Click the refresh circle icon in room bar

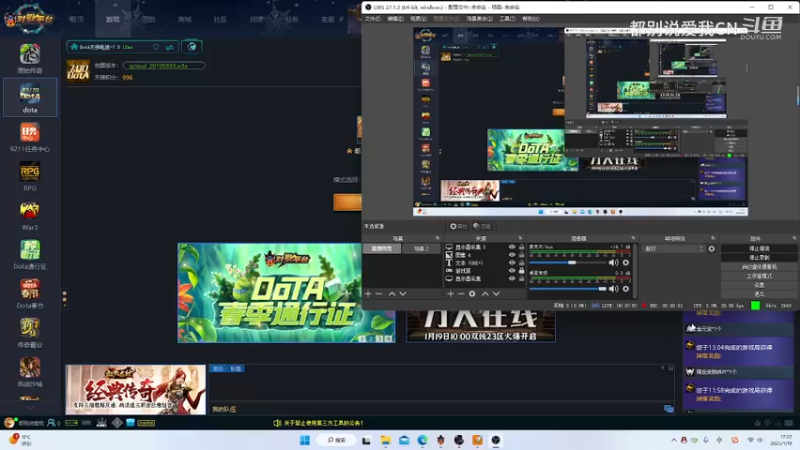pyautogui.click(x=156, y=47)
